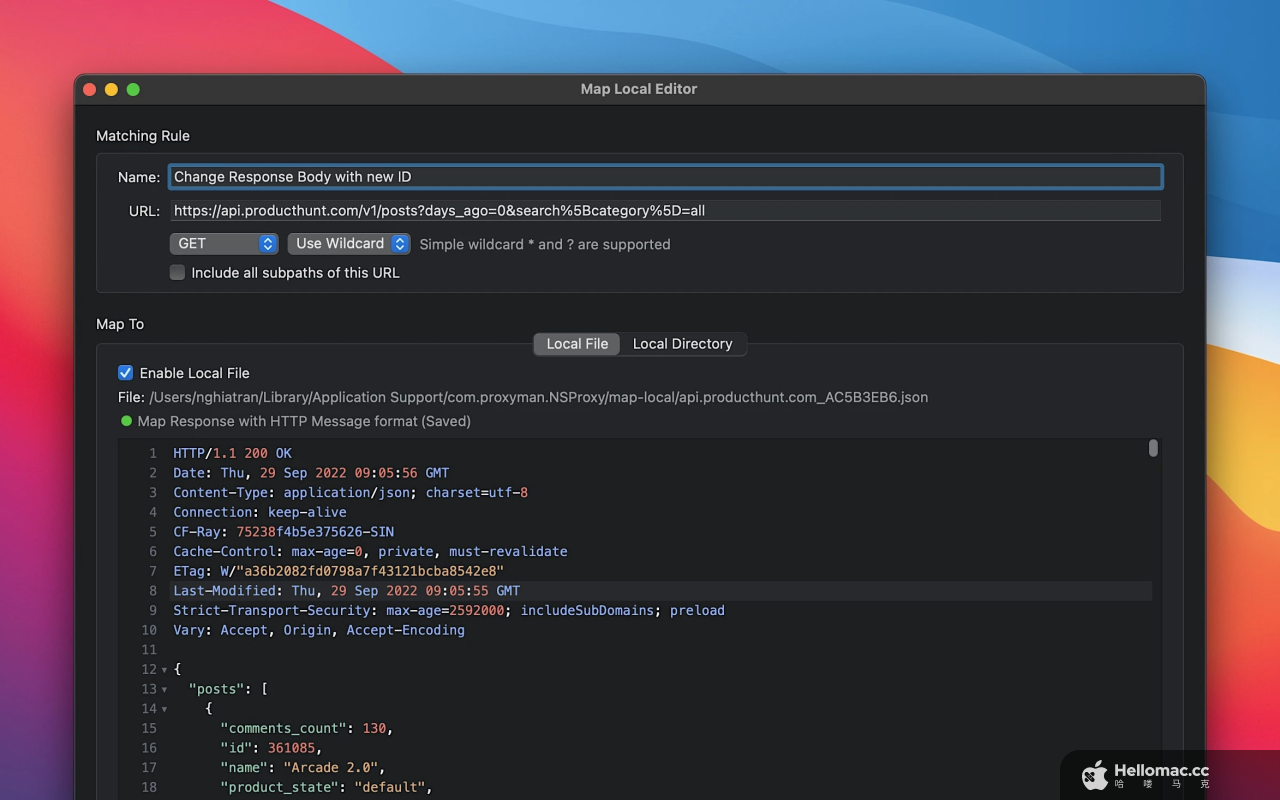
Task: Click the Name input field
Action: point(665,177)
